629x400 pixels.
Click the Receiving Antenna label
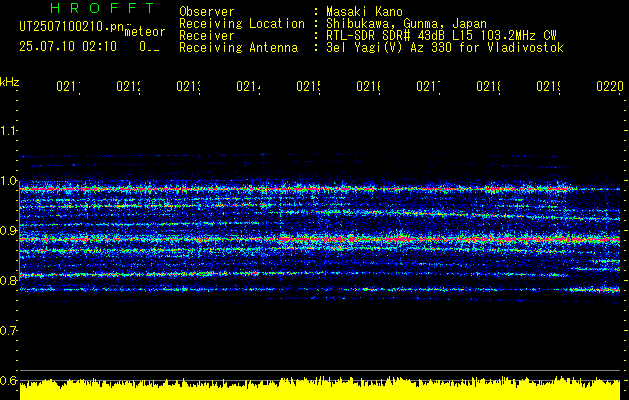(238, 48)
